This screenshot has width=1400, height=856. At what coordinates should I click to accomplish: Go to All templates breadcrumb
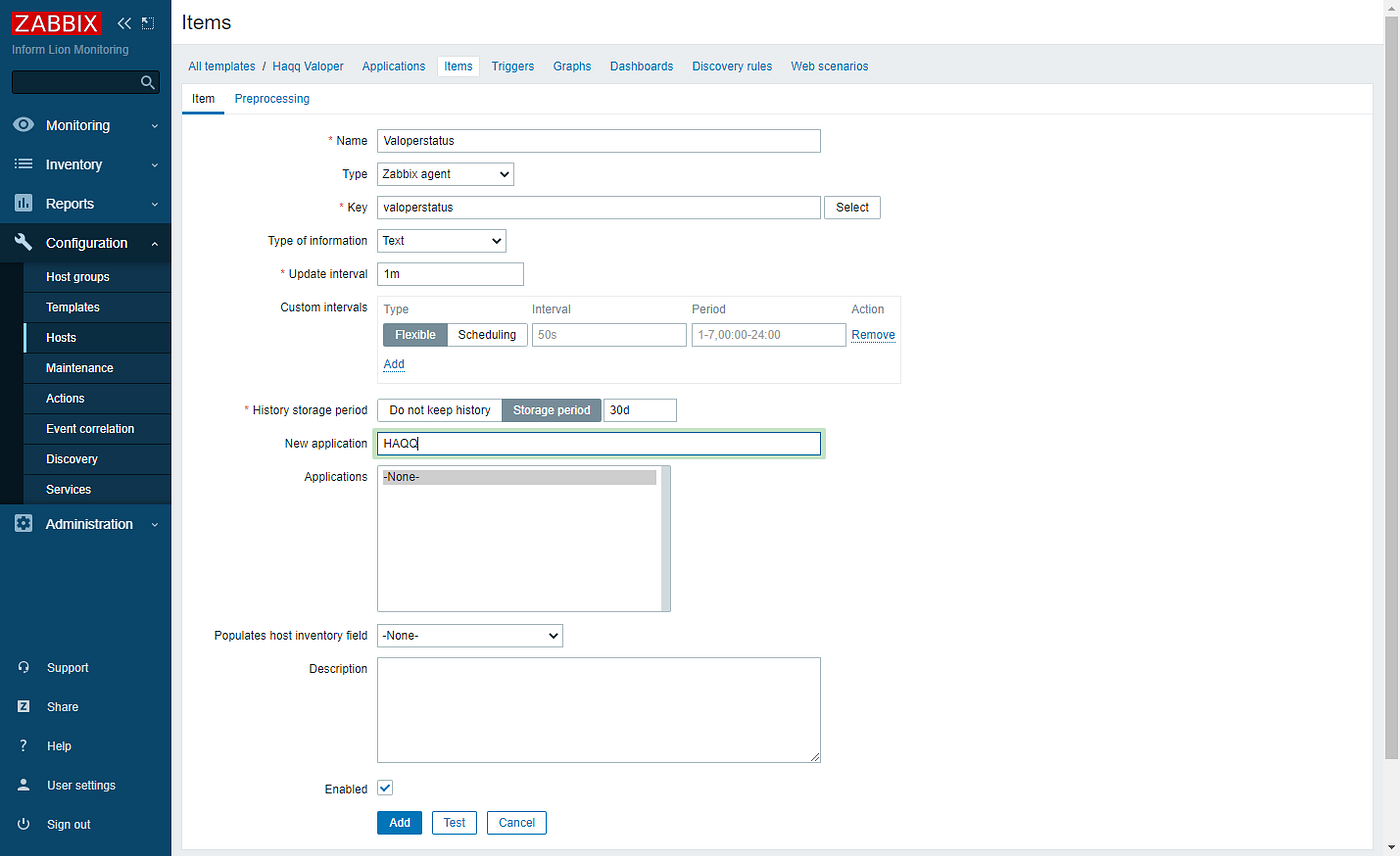coord(222,66)
